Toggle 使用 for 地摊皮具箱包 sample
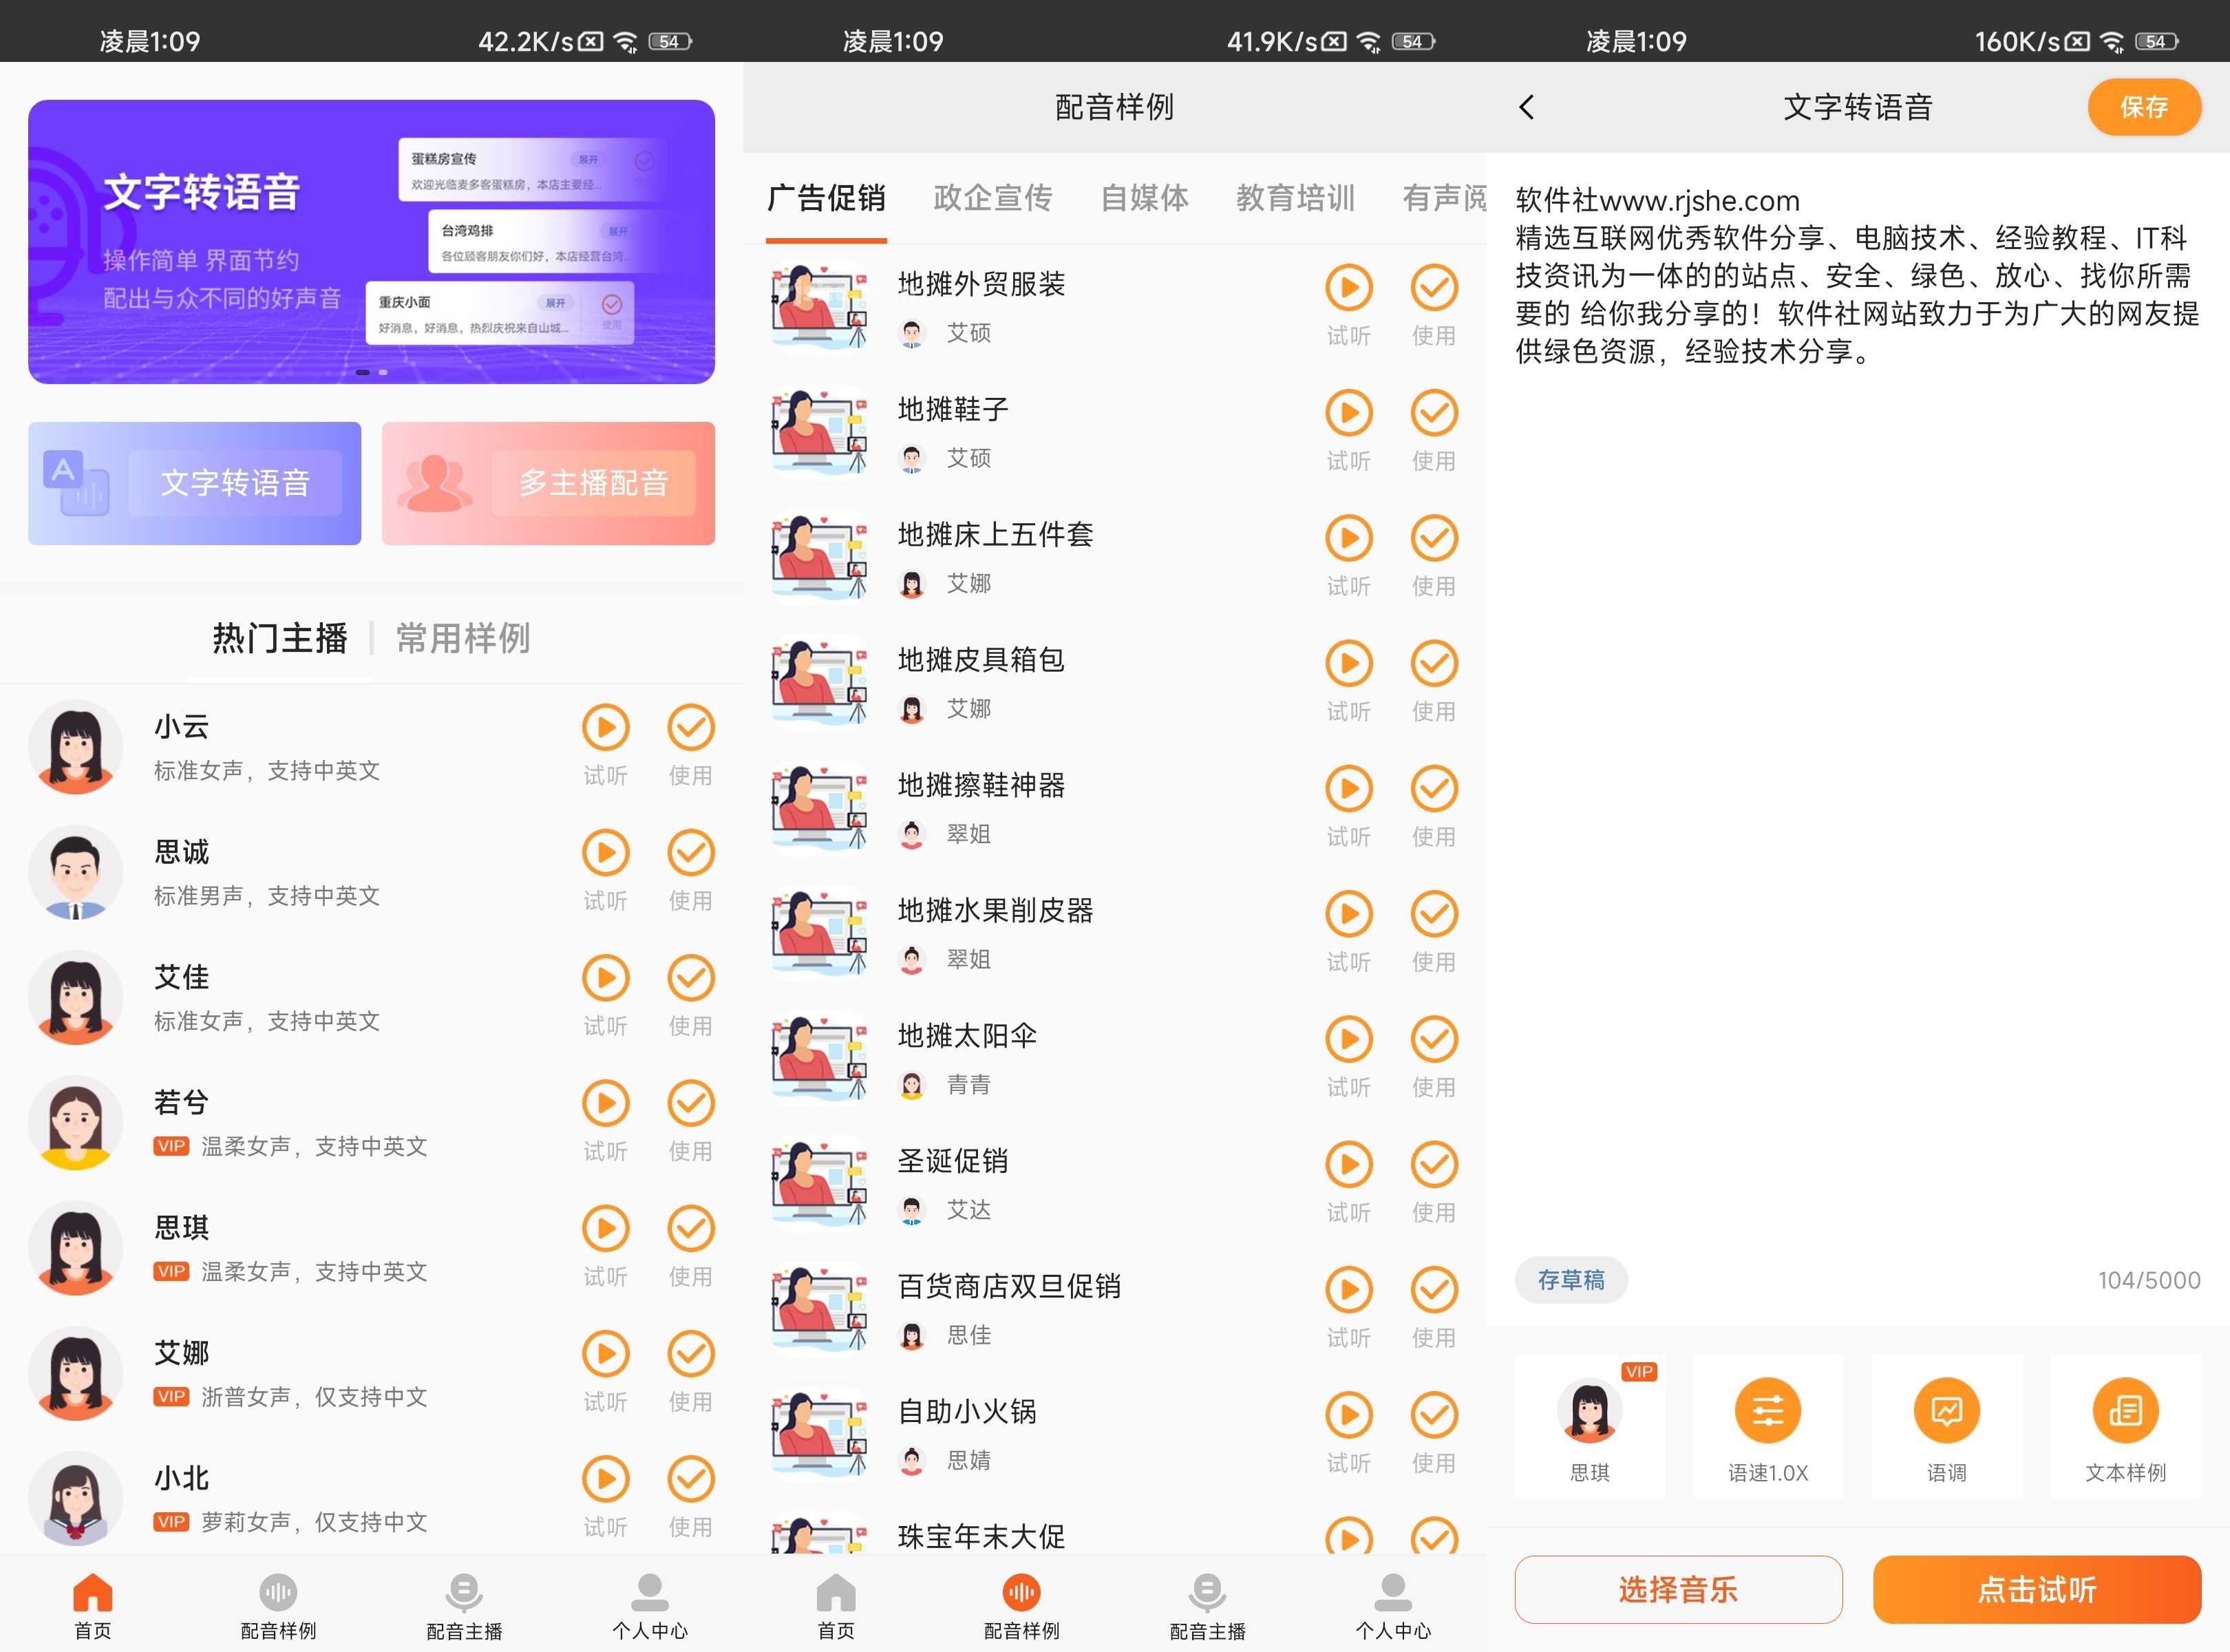Screen dimensions: 2230x1652 [1434, 663]
